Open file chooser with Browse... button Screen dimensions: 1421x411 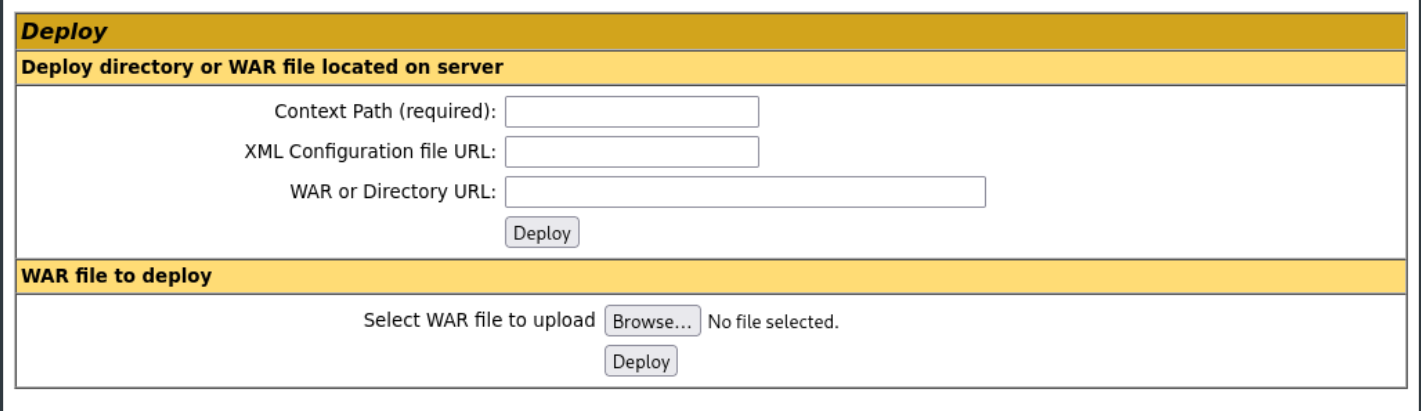653,321
